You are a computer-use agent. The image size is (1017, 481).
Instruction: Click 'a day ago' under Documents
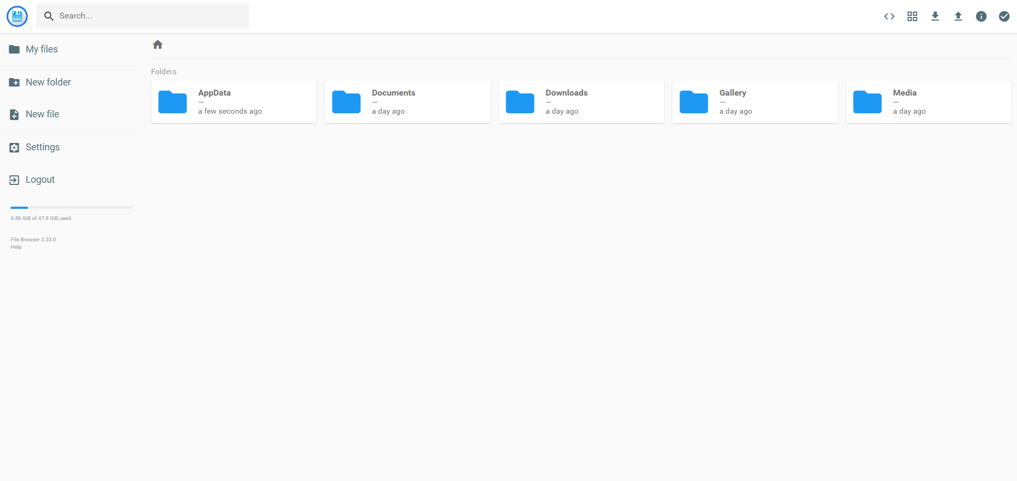tap(389, 111)
